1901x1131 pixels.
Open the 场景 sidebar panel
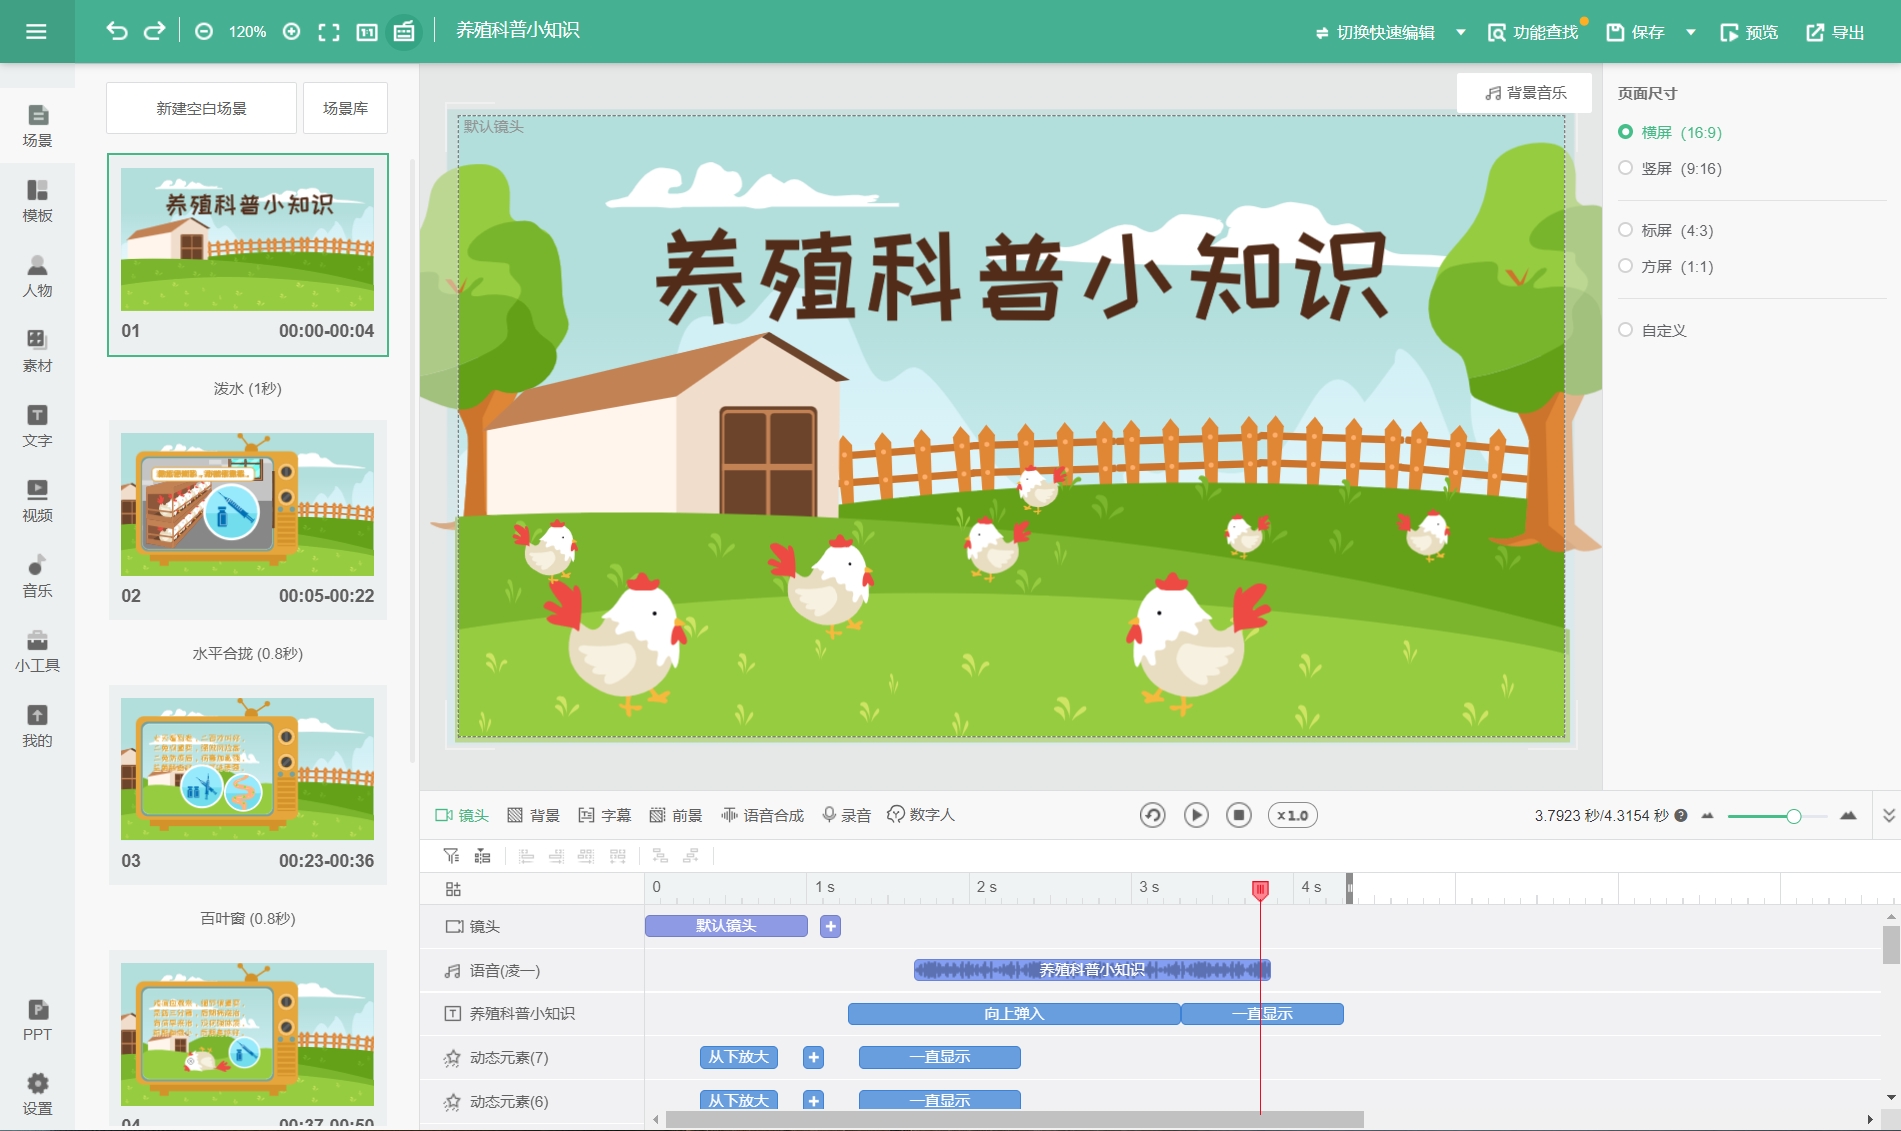pyautogui.click(x=37, y=126)
